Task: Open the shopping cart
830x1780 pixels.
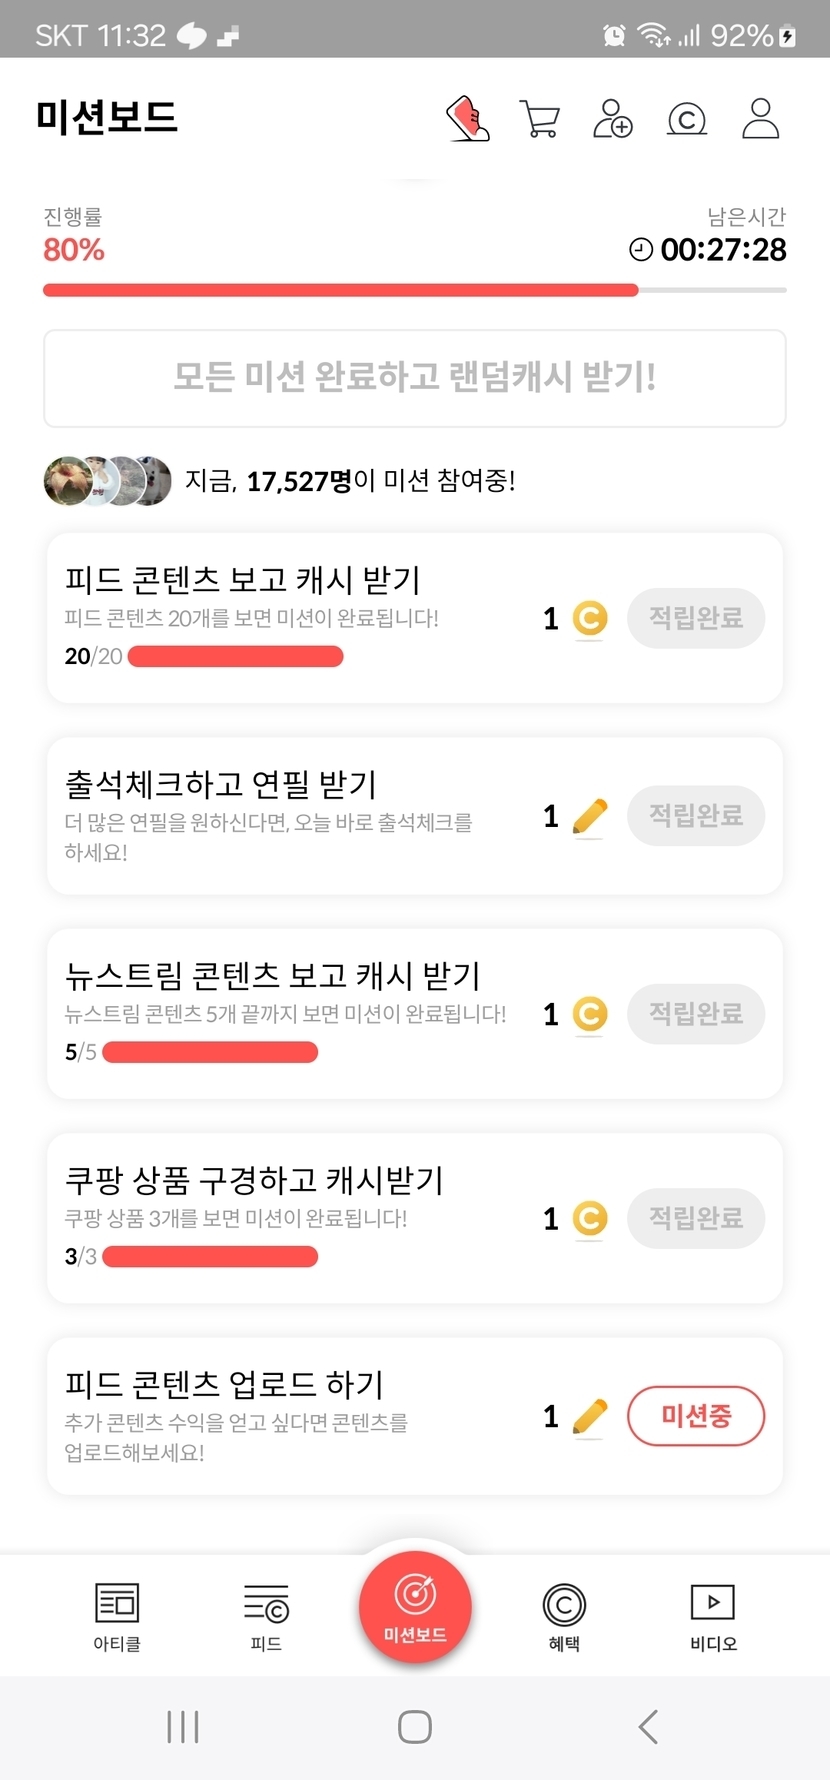Action: [x=540, y=119]
